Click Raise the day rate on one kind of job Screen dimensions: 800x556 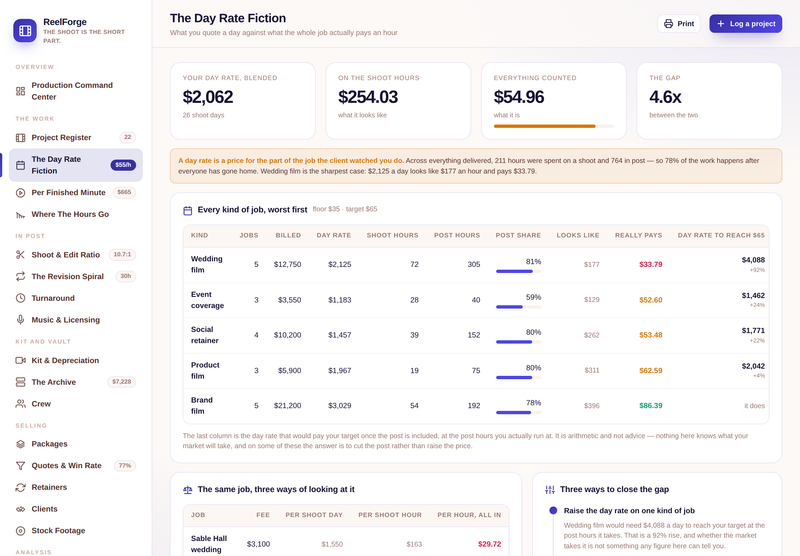pos(629,511)
